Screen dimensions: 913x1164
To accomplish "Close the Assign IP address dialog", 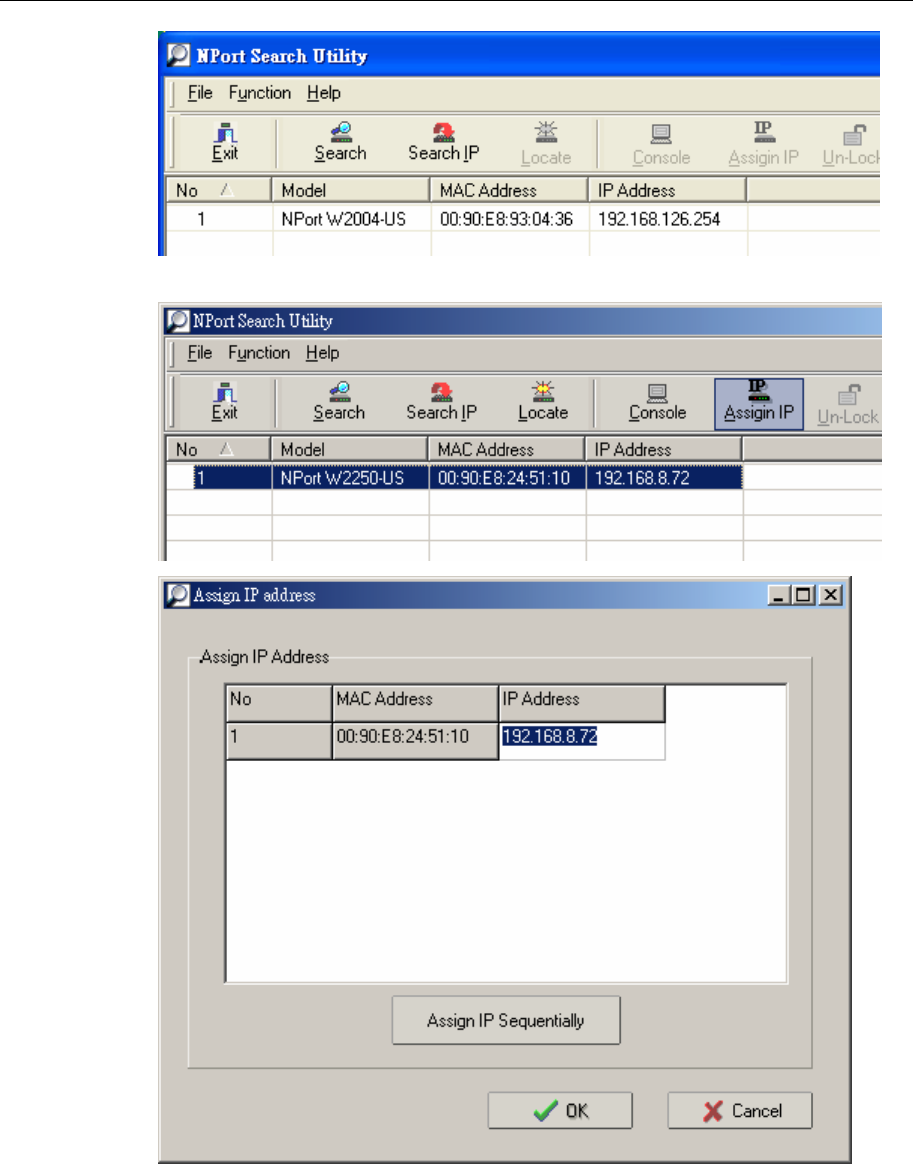I will [x=831, y=595].
